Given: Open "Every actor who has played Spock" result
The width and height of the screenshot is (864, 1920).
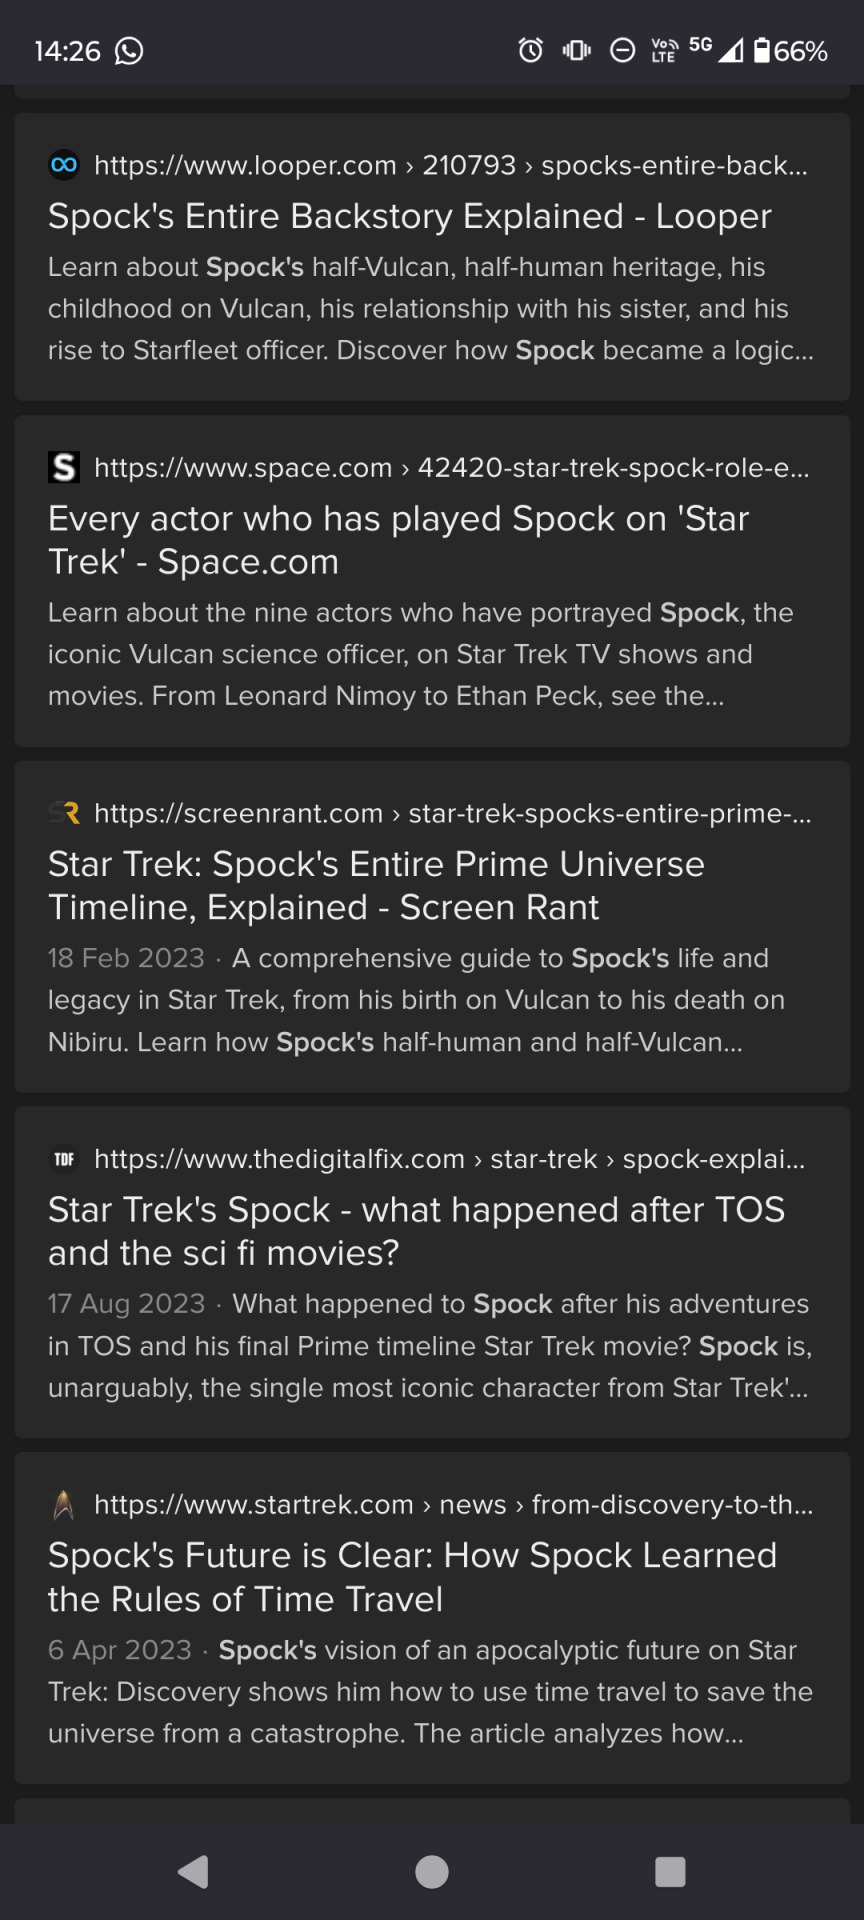Looking at the screenshot, I should pos(398,540).
